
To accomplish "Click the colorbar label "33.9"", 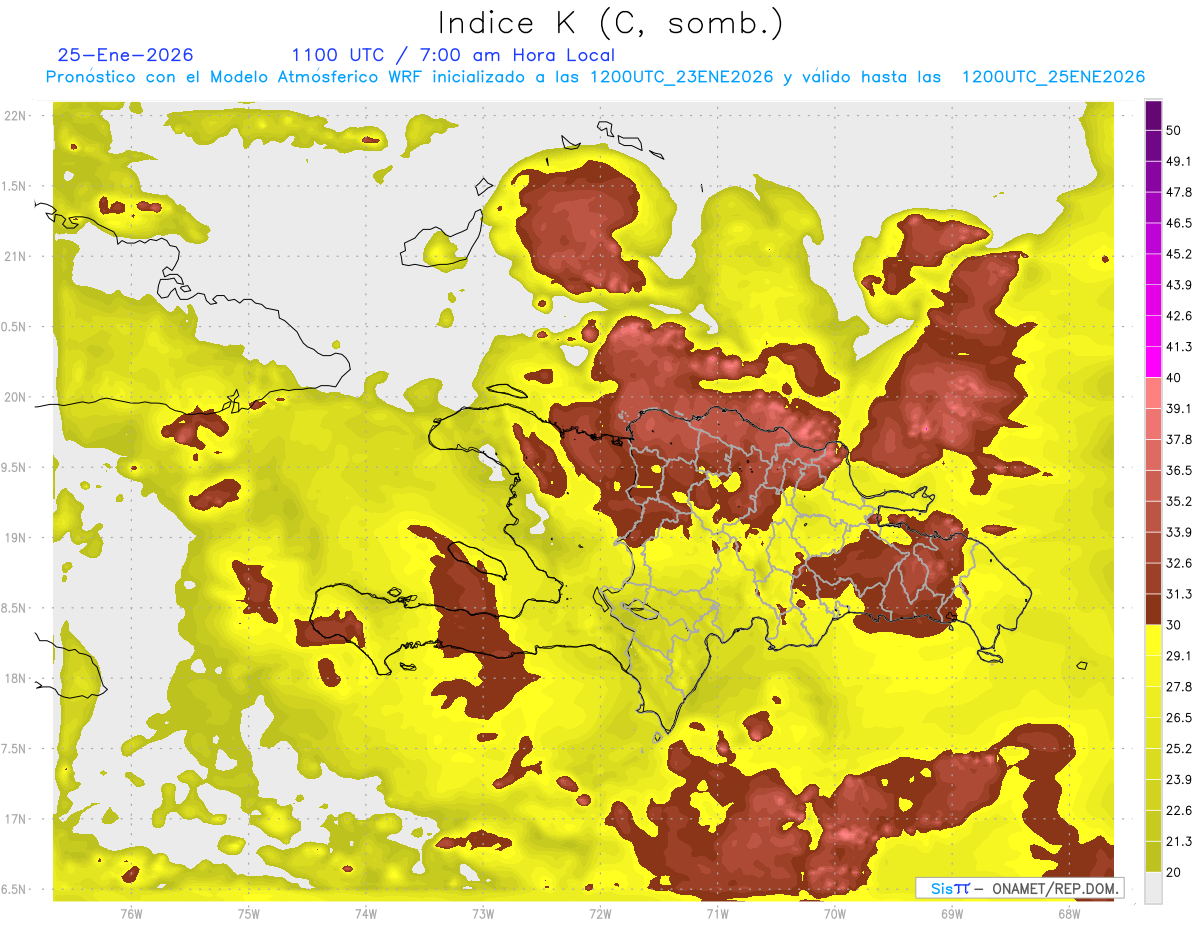I will tap(1179, 531).
